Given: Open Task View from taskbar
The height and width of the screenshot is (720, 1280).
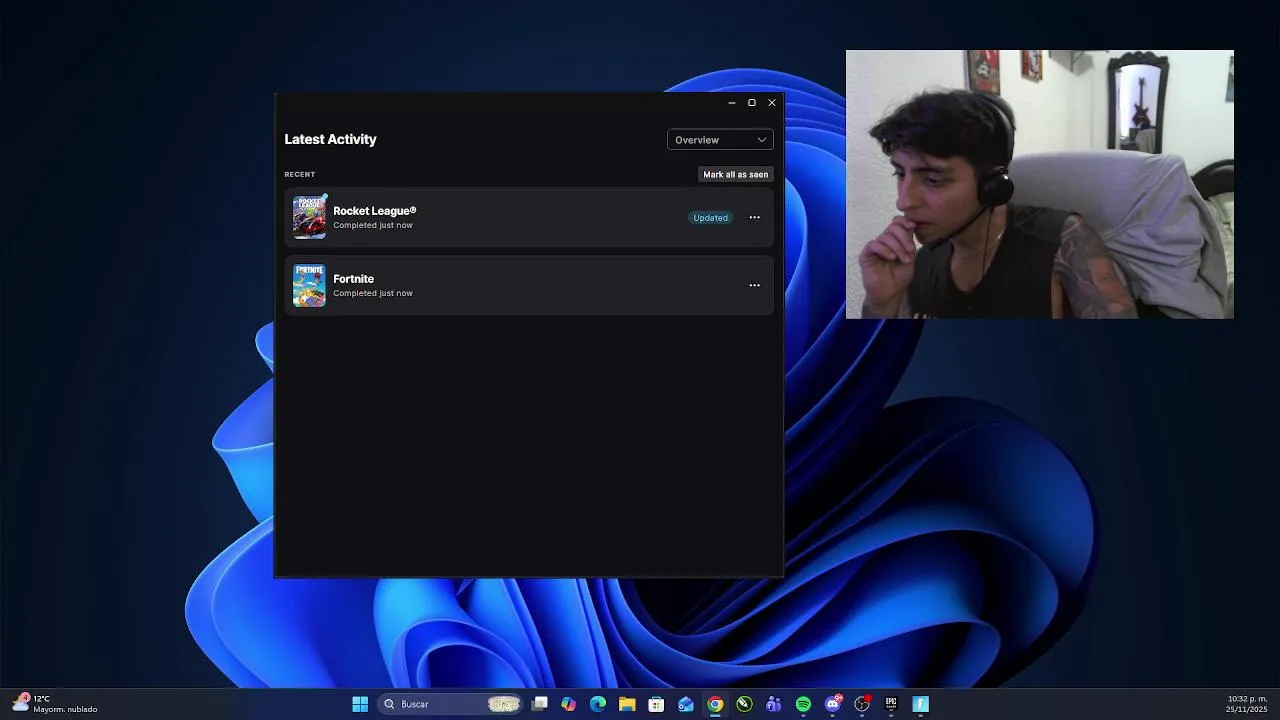Looking at the screenshot, I should [540, 704].
